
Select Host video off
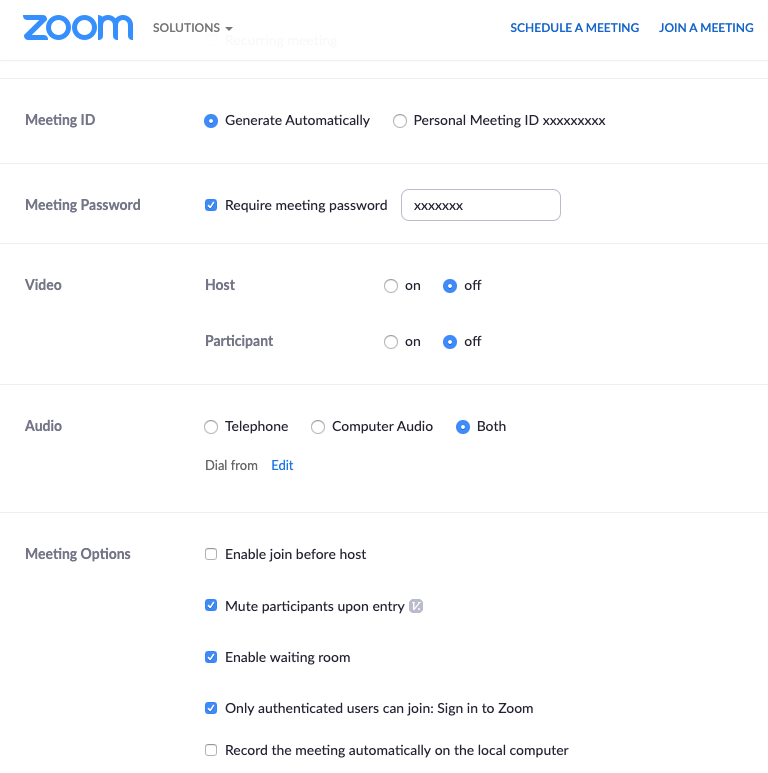[450, 286]
